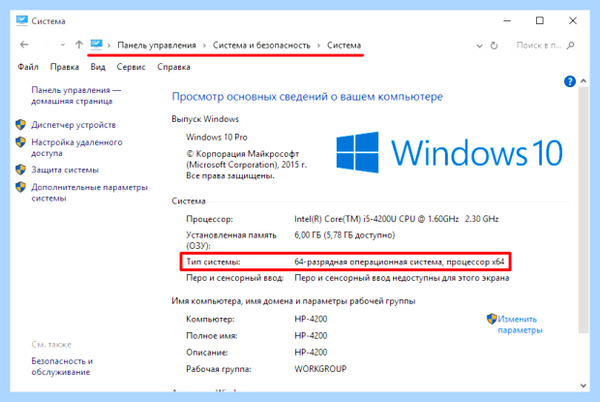The width and height of the screenshot is (600, 402).
Task: Open address bar history dropdown
Action: tap(479, 46)
